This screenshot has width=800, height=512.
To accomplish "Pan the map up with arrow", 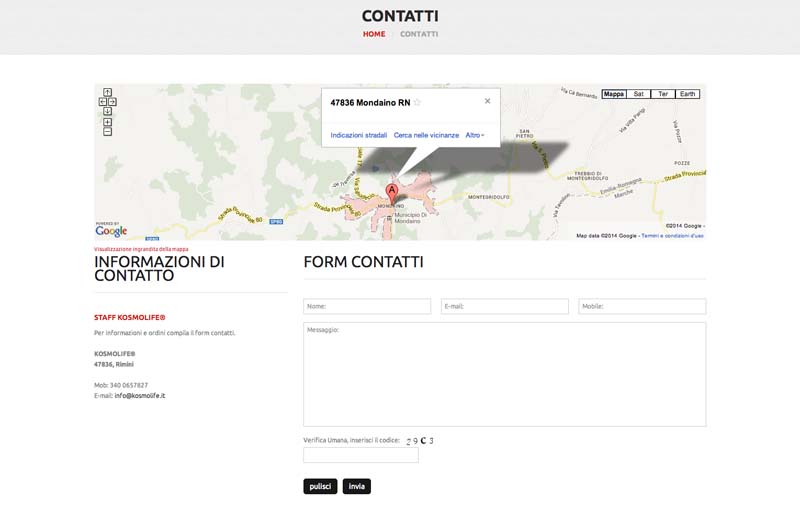I will [x=107, y=92].
